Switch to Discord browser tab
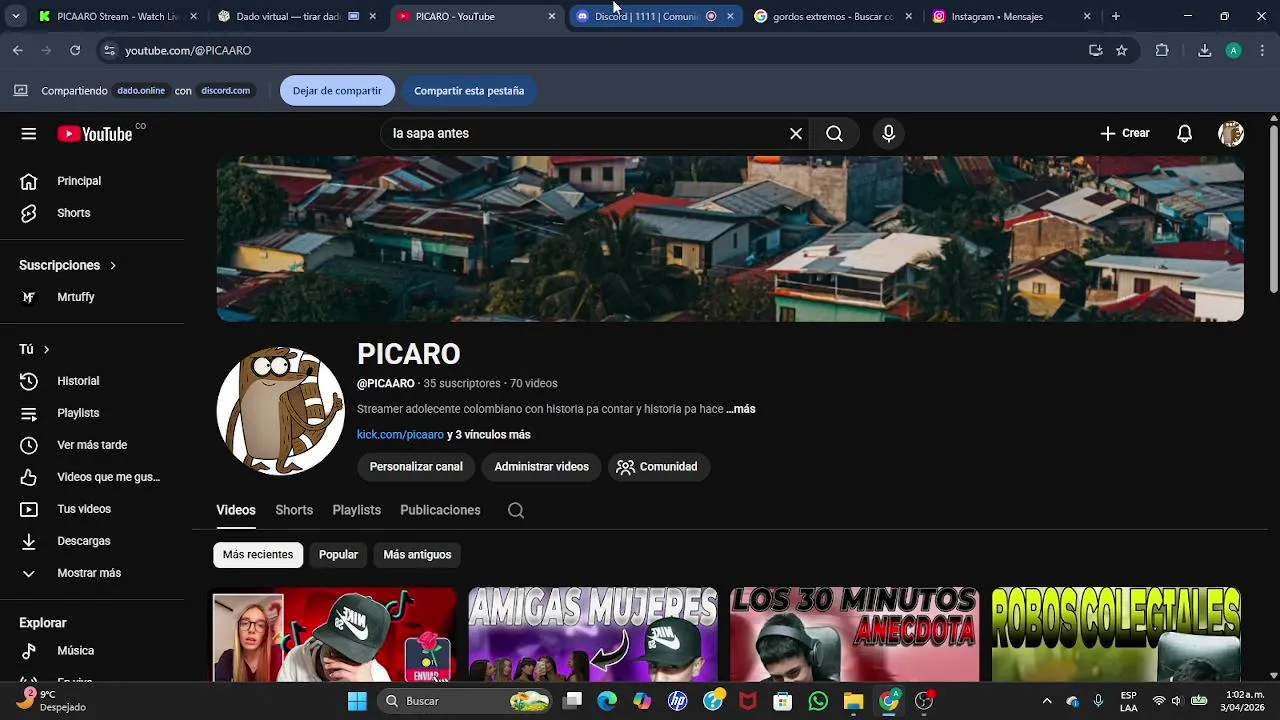 (645, 16)
